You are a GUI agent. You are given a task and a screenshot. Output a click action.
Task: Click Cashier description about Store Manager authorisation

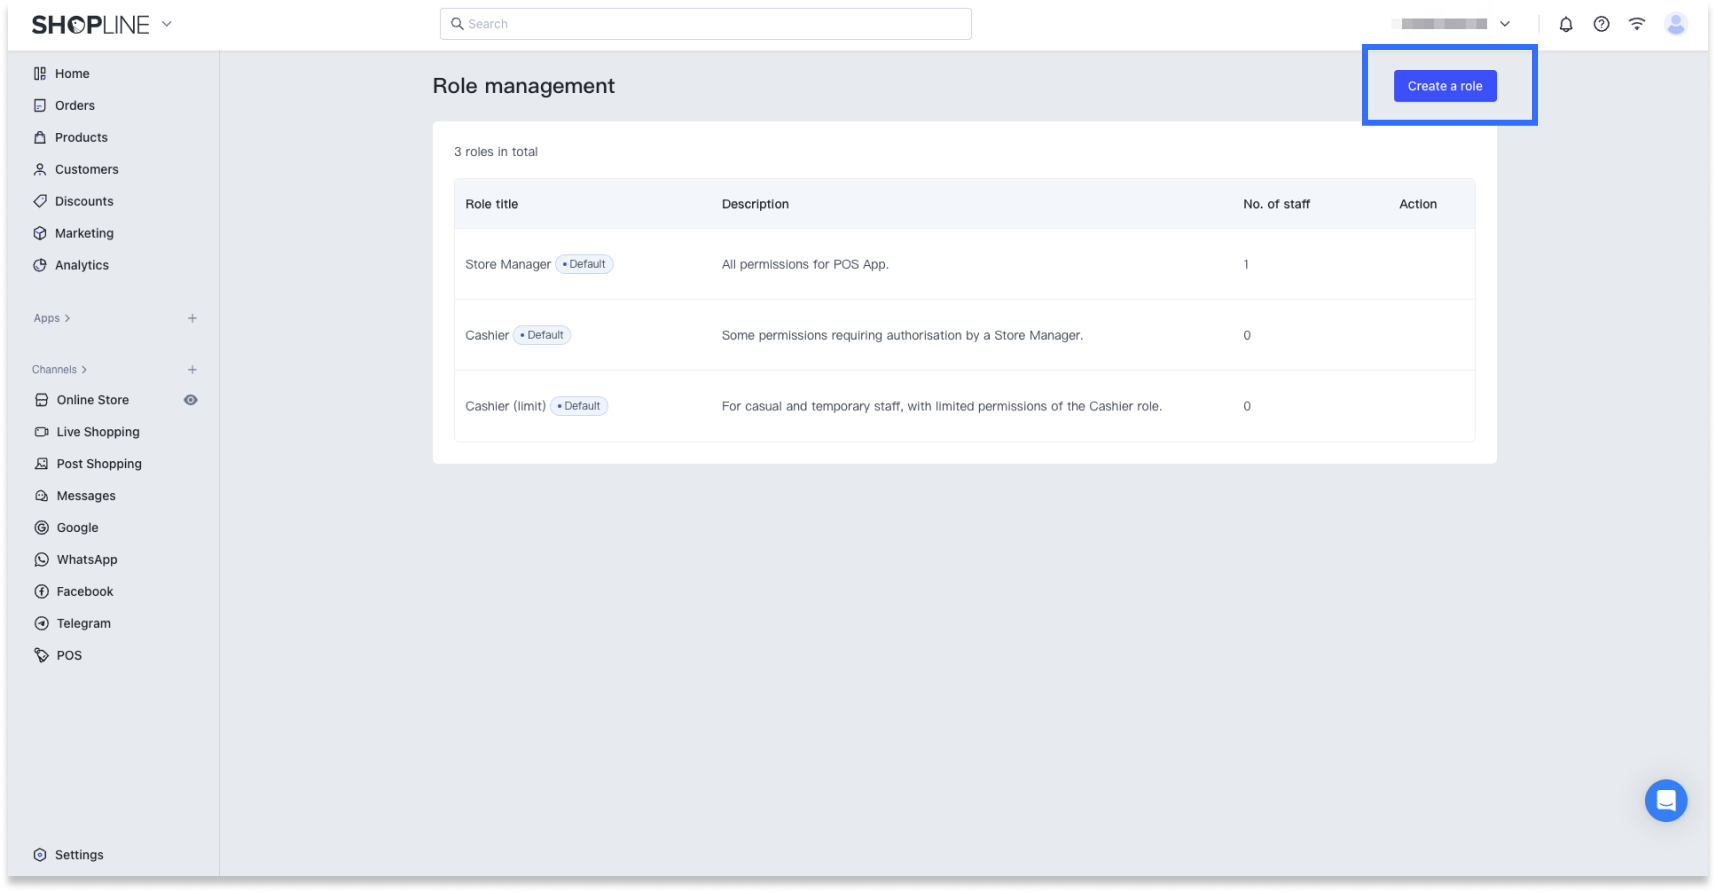(x=903, y=336)
